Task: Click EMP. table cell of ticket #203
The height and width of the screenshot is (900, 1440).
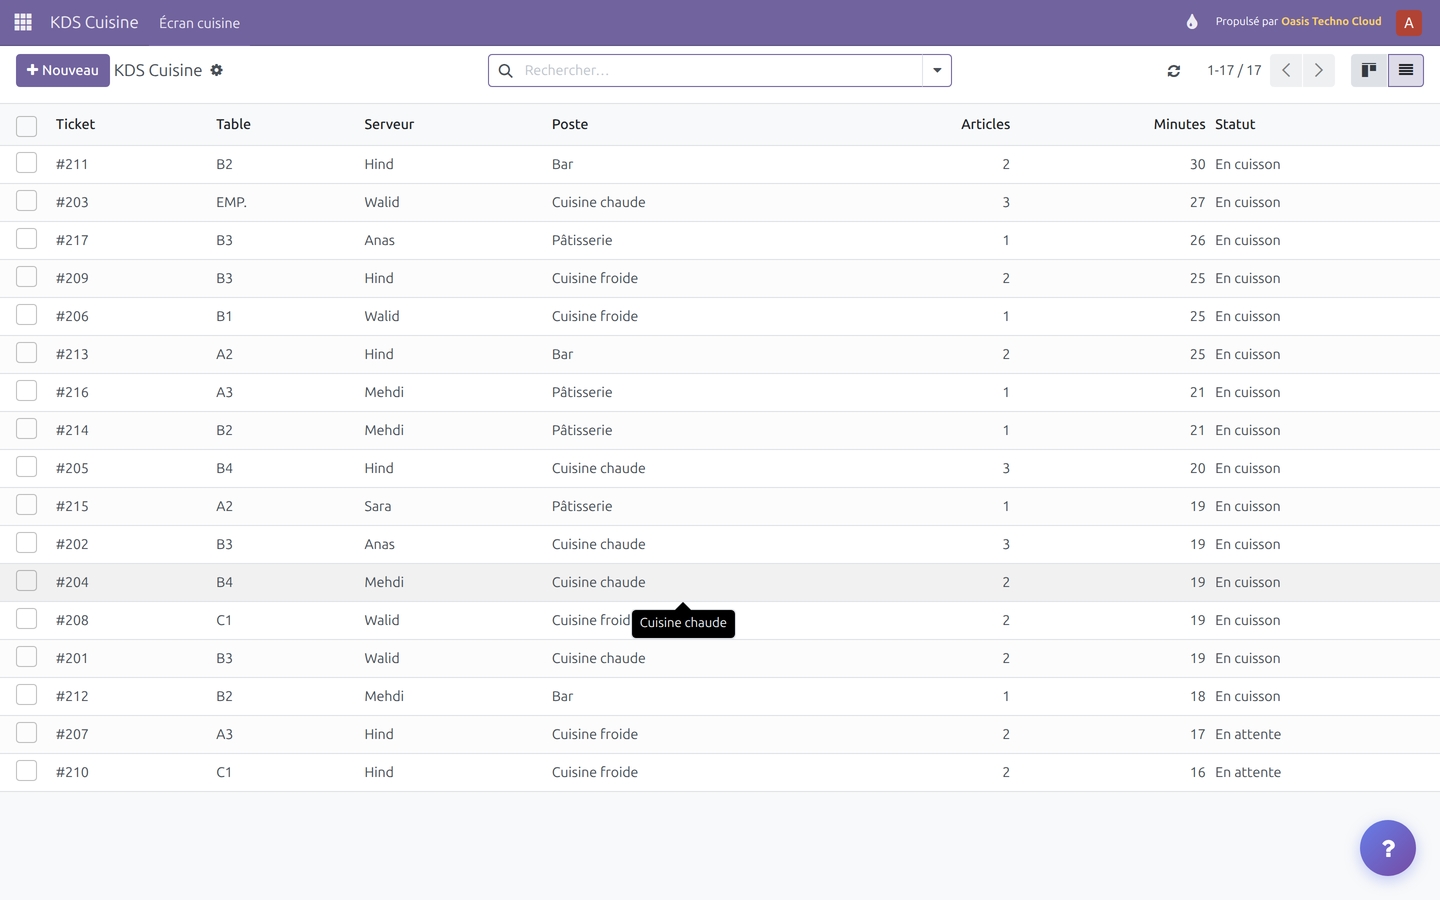Action: [x=231, y=202]
